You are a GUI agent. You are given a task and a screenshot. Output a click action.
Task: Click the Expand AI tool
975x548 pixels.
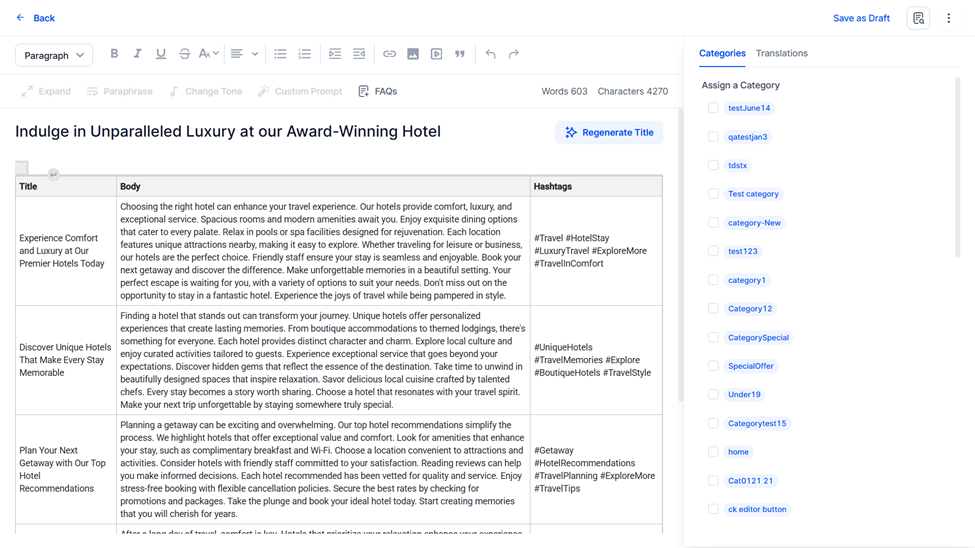[46, 91]
